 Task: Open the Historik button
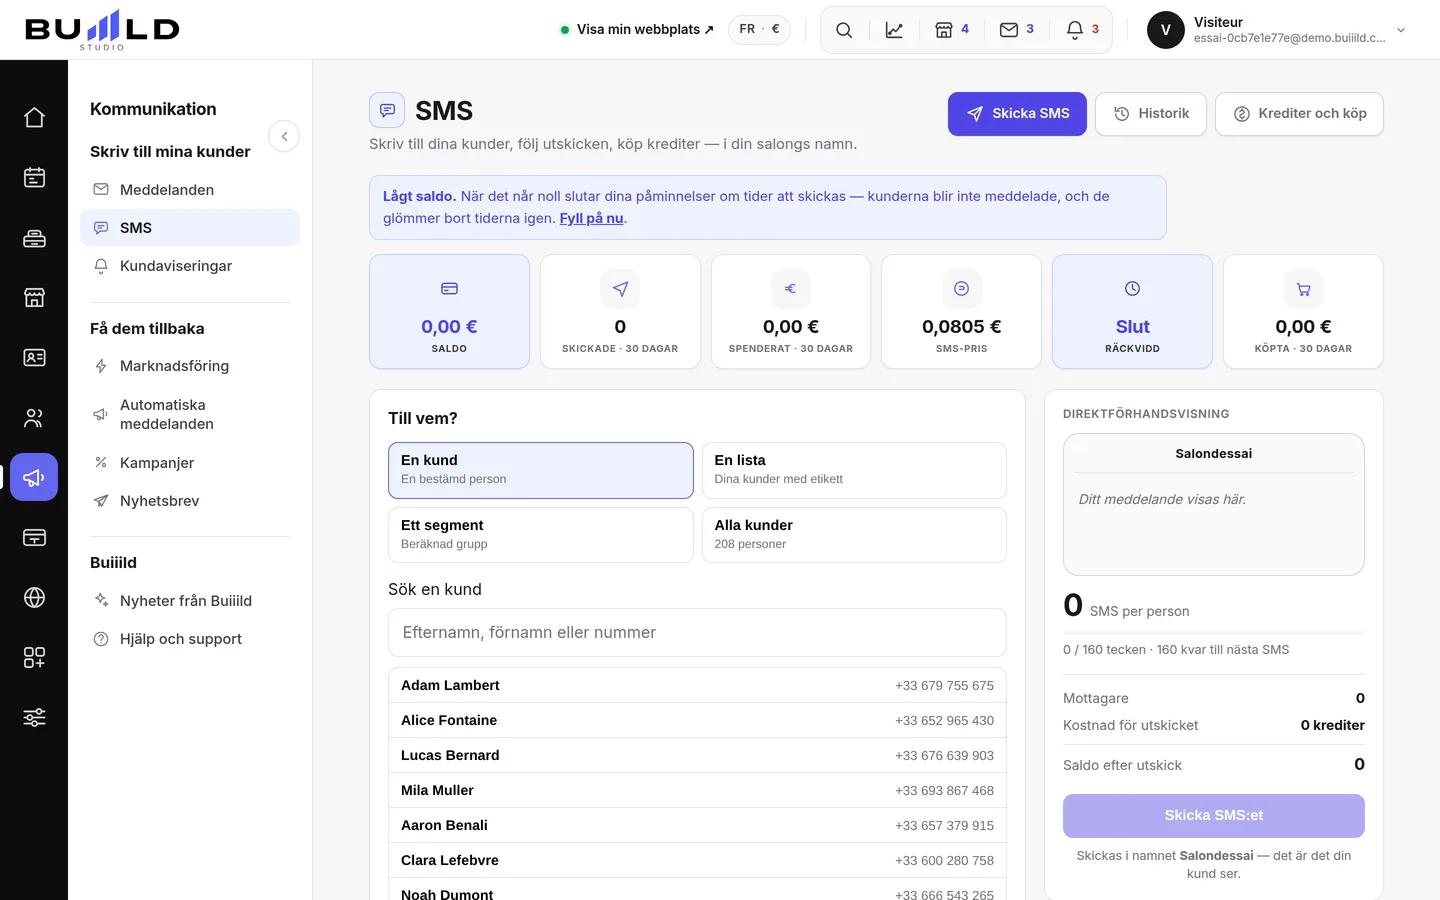click(1151, 114)
